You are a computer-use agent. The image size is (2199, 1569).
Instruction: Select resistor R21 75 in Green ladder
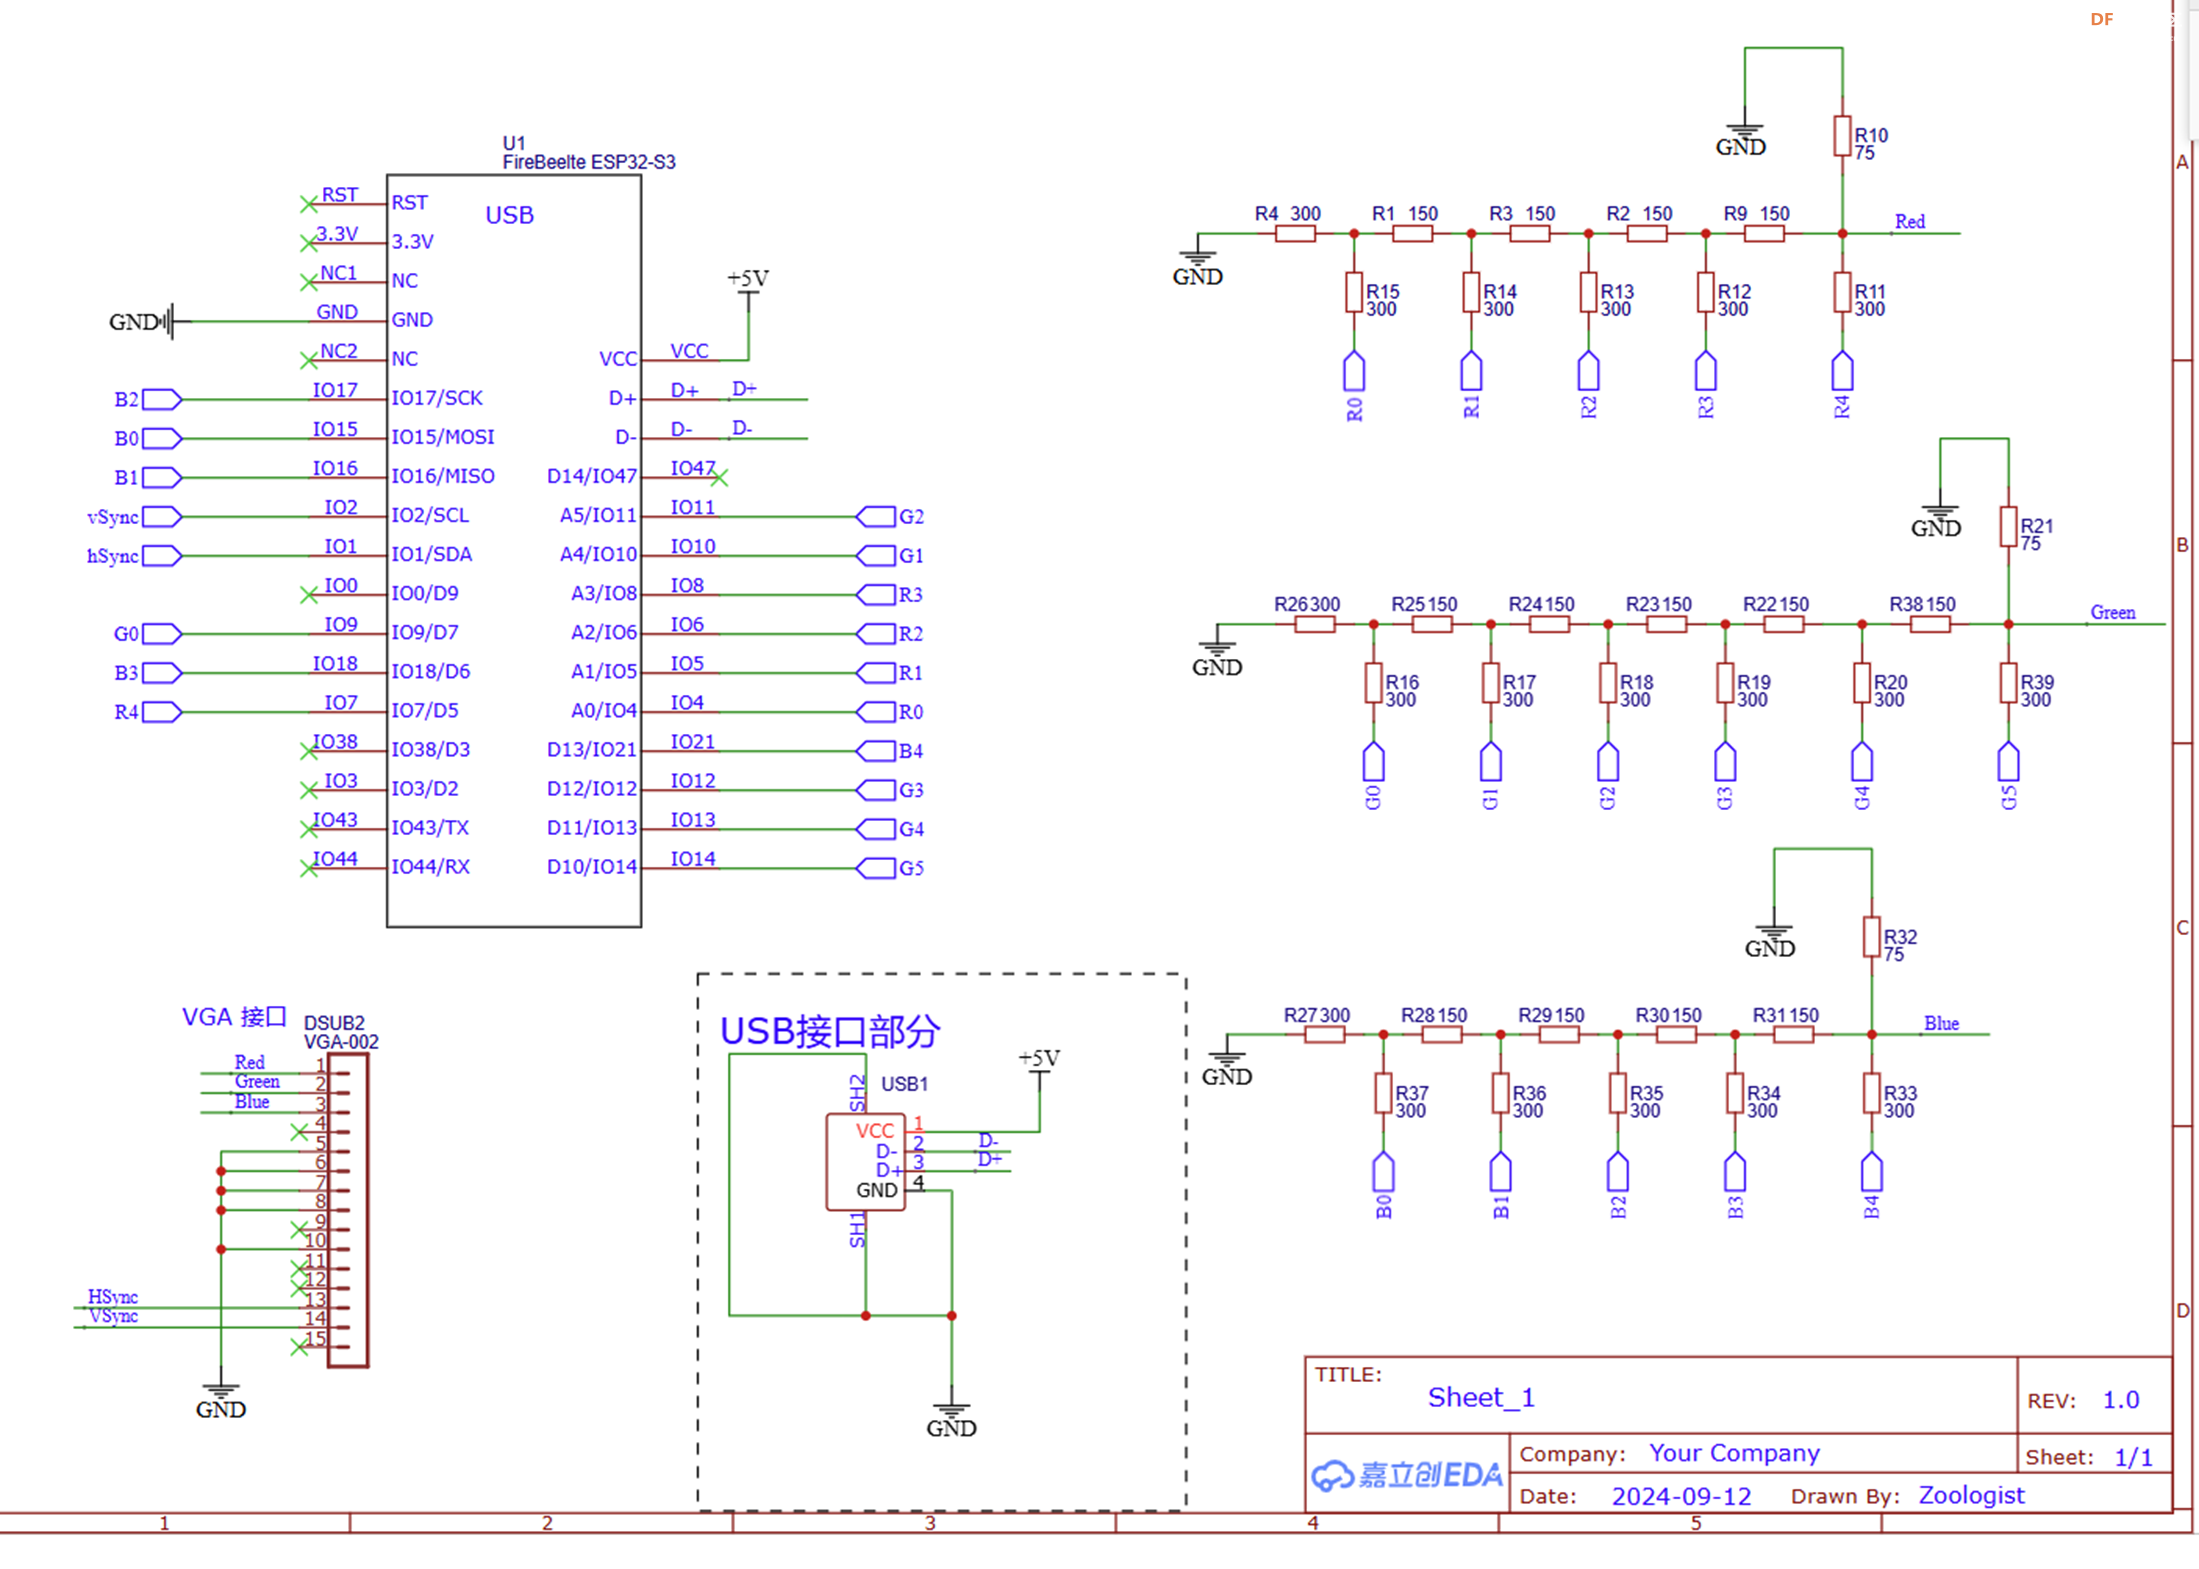pos(2008,527)
